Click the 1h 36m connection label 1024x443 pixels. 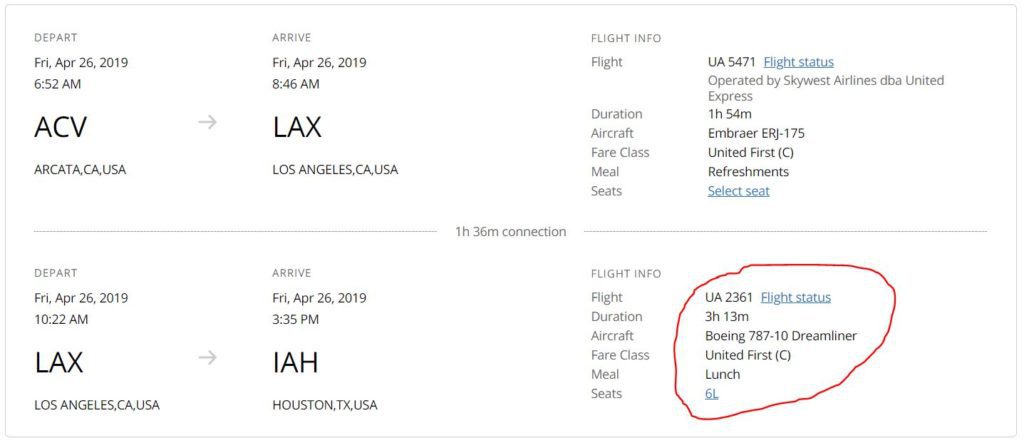[x=510, y=232]
